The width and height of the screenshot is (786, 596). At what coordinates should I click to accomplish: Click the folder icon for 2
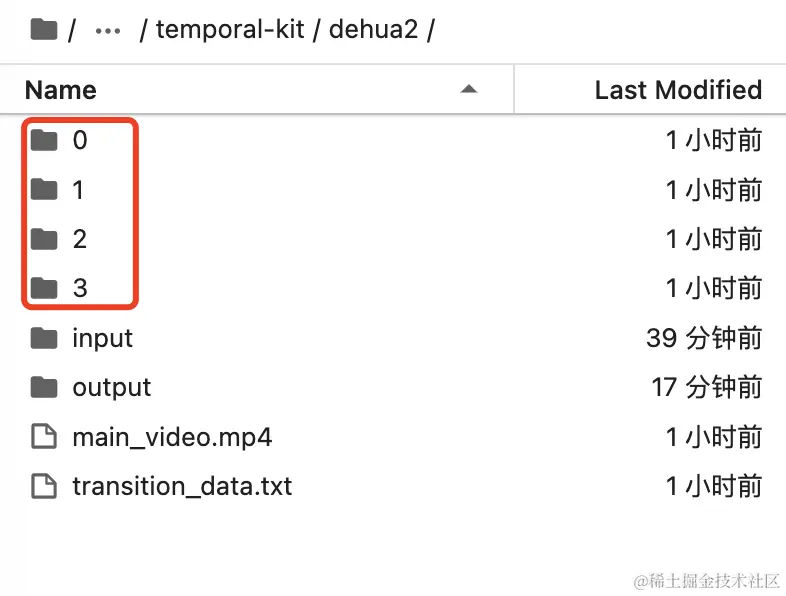(44, 239)
